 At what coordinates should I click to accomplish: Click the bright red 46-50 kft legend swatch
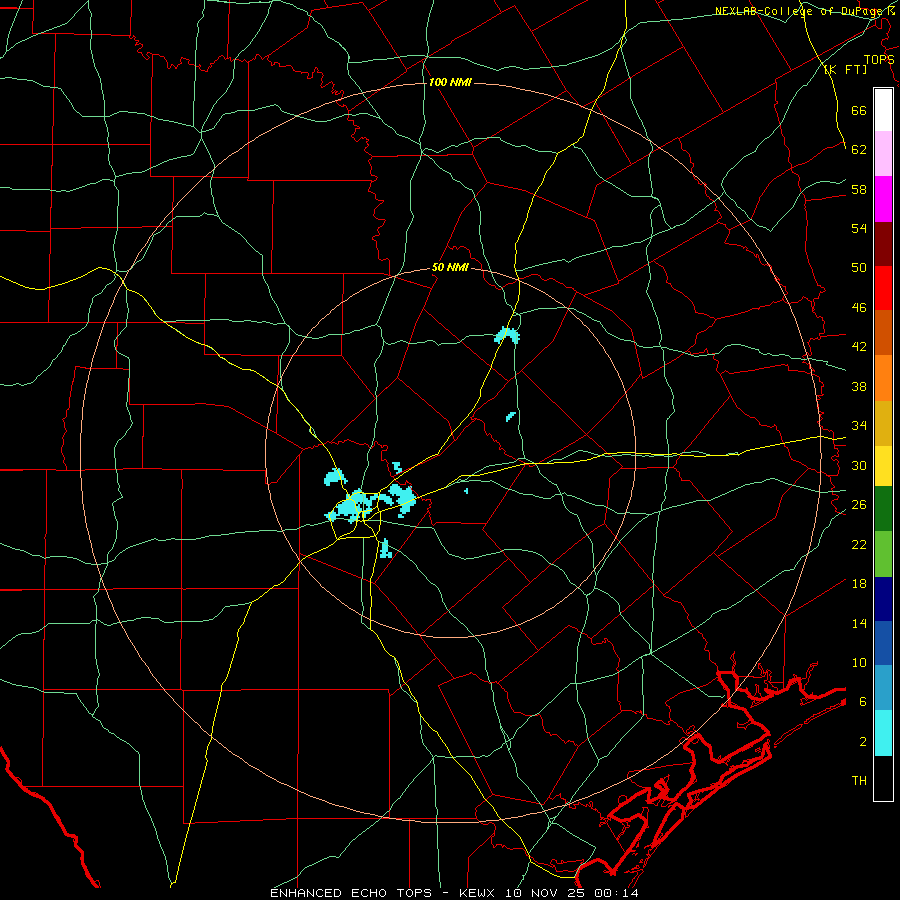pos(883,288)
